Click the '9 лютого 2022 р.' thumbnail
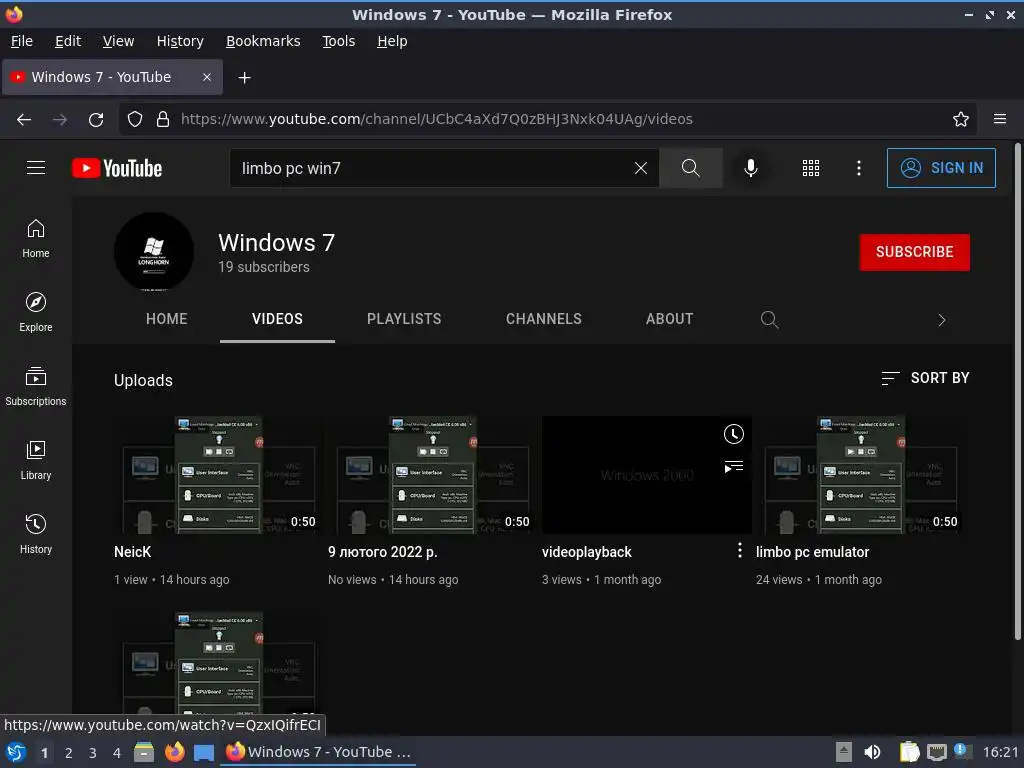The image size is (1024, 768). point(433,475)
